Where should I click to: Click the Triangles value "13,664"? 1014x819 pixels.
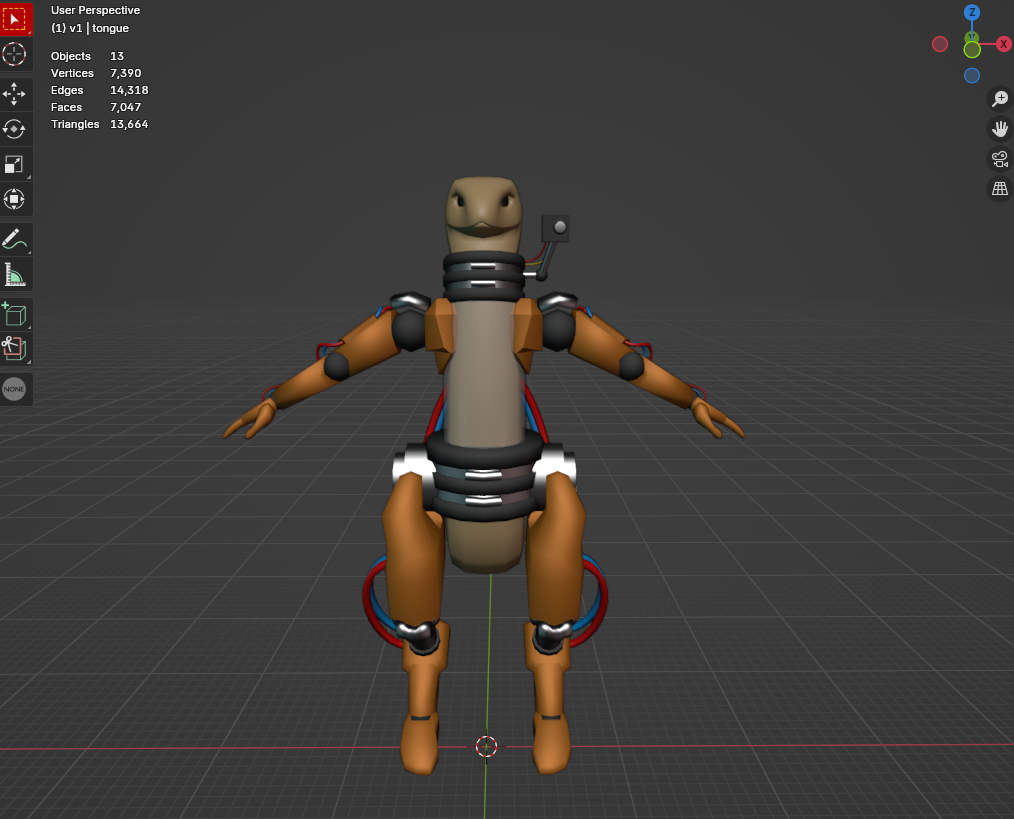click(129, 124)
